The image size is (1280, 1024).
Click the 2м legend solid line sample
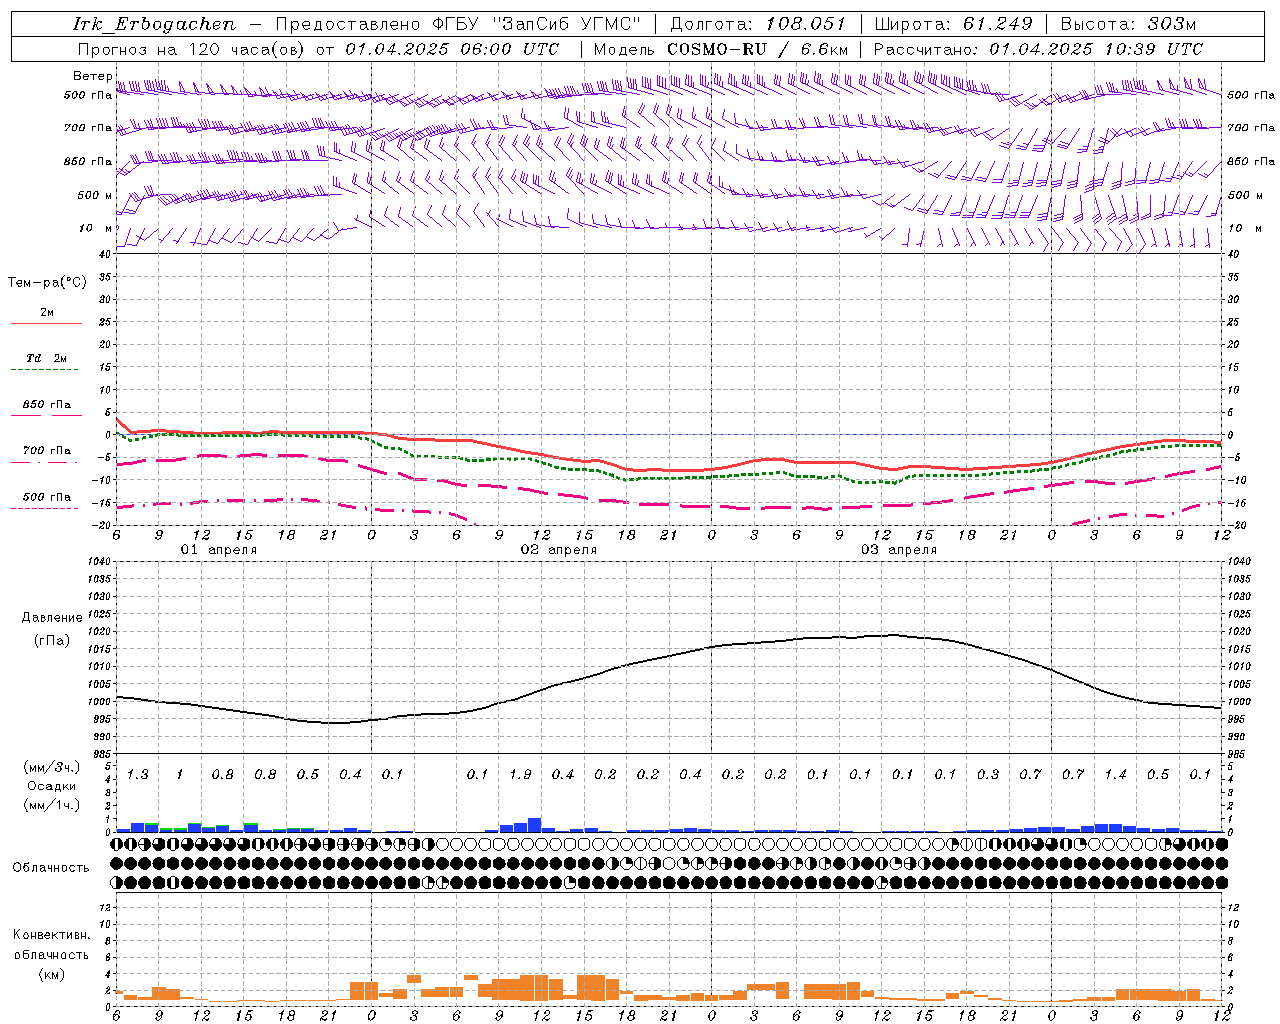(46, 323)
